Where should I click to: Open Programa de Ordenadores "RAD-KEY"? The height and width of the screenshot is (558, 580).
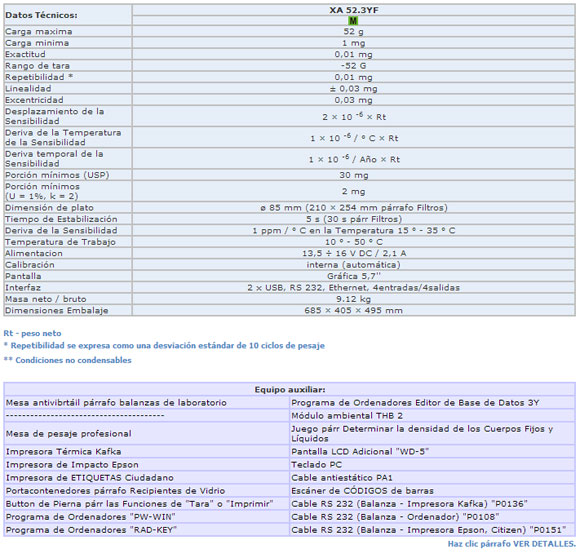click(x=91, y=530)
